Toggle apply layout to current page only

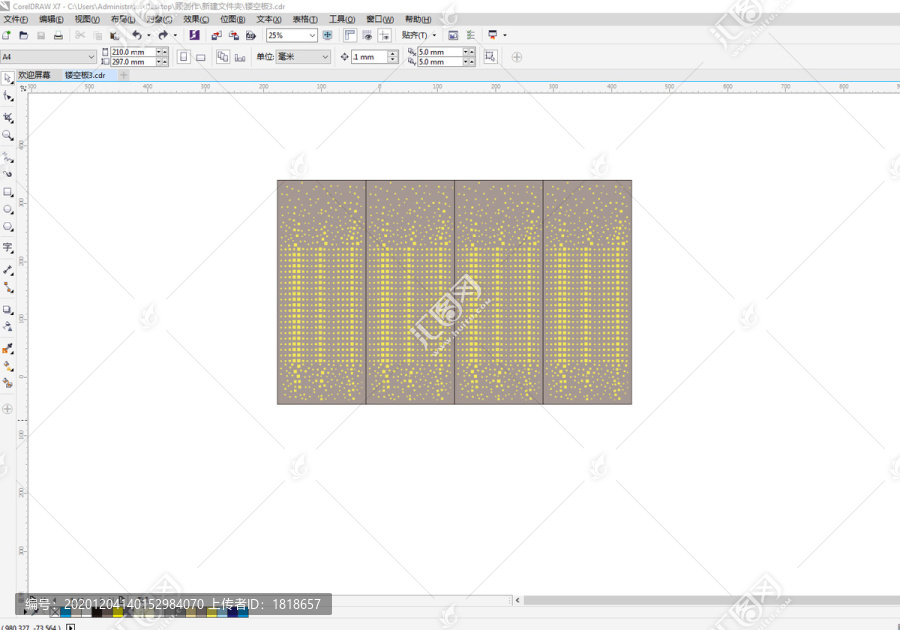tap(240, 57)
